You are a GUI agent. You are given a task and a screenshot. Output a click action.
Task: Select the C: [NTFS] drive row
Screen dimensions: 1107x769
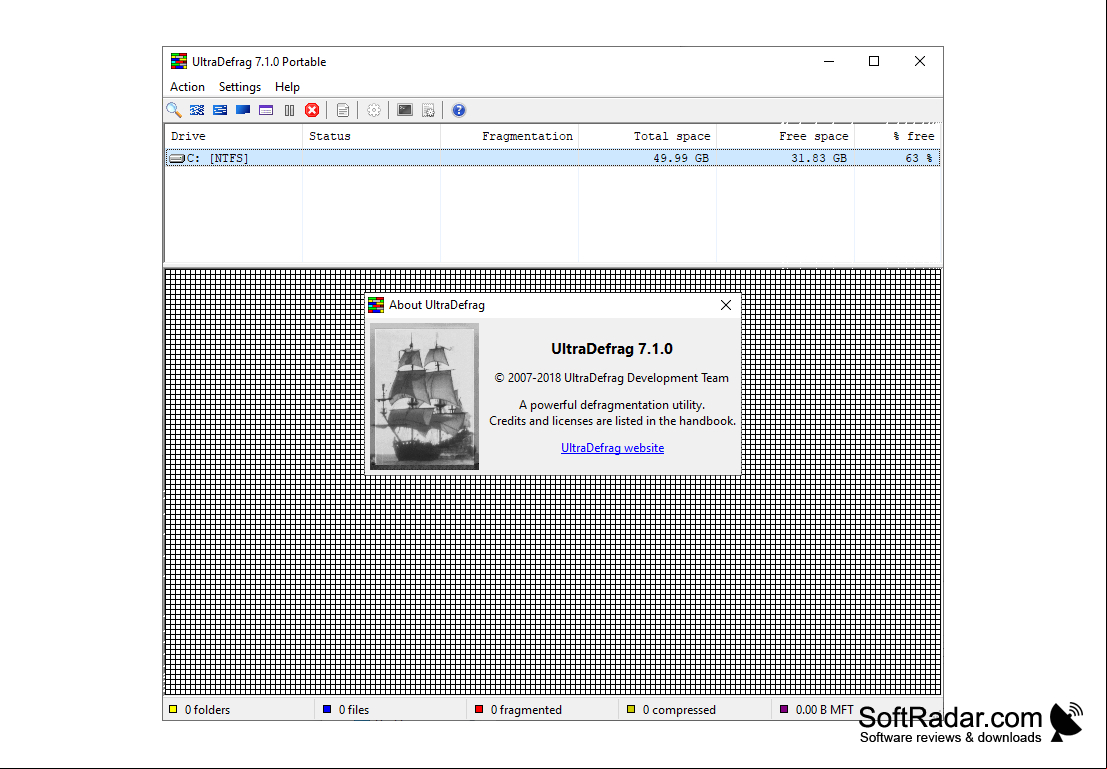(x=553, y=158)
